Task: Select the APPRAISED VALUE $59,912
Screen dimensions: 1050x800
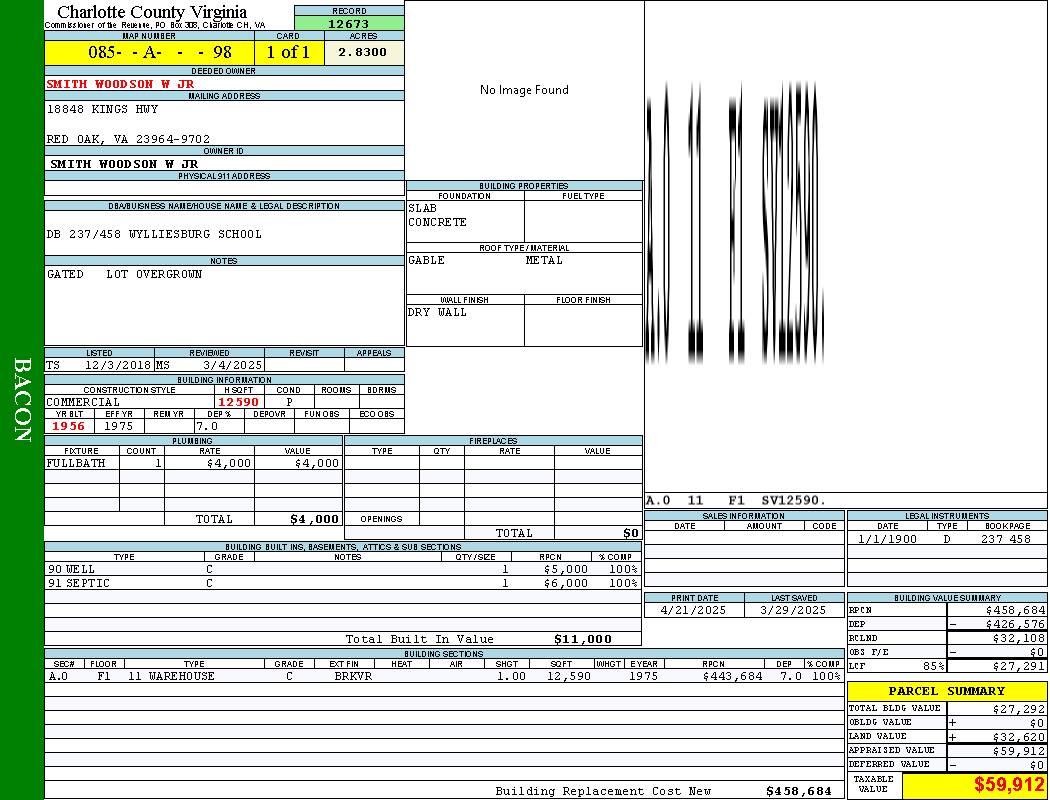Action: [1019, 751]
